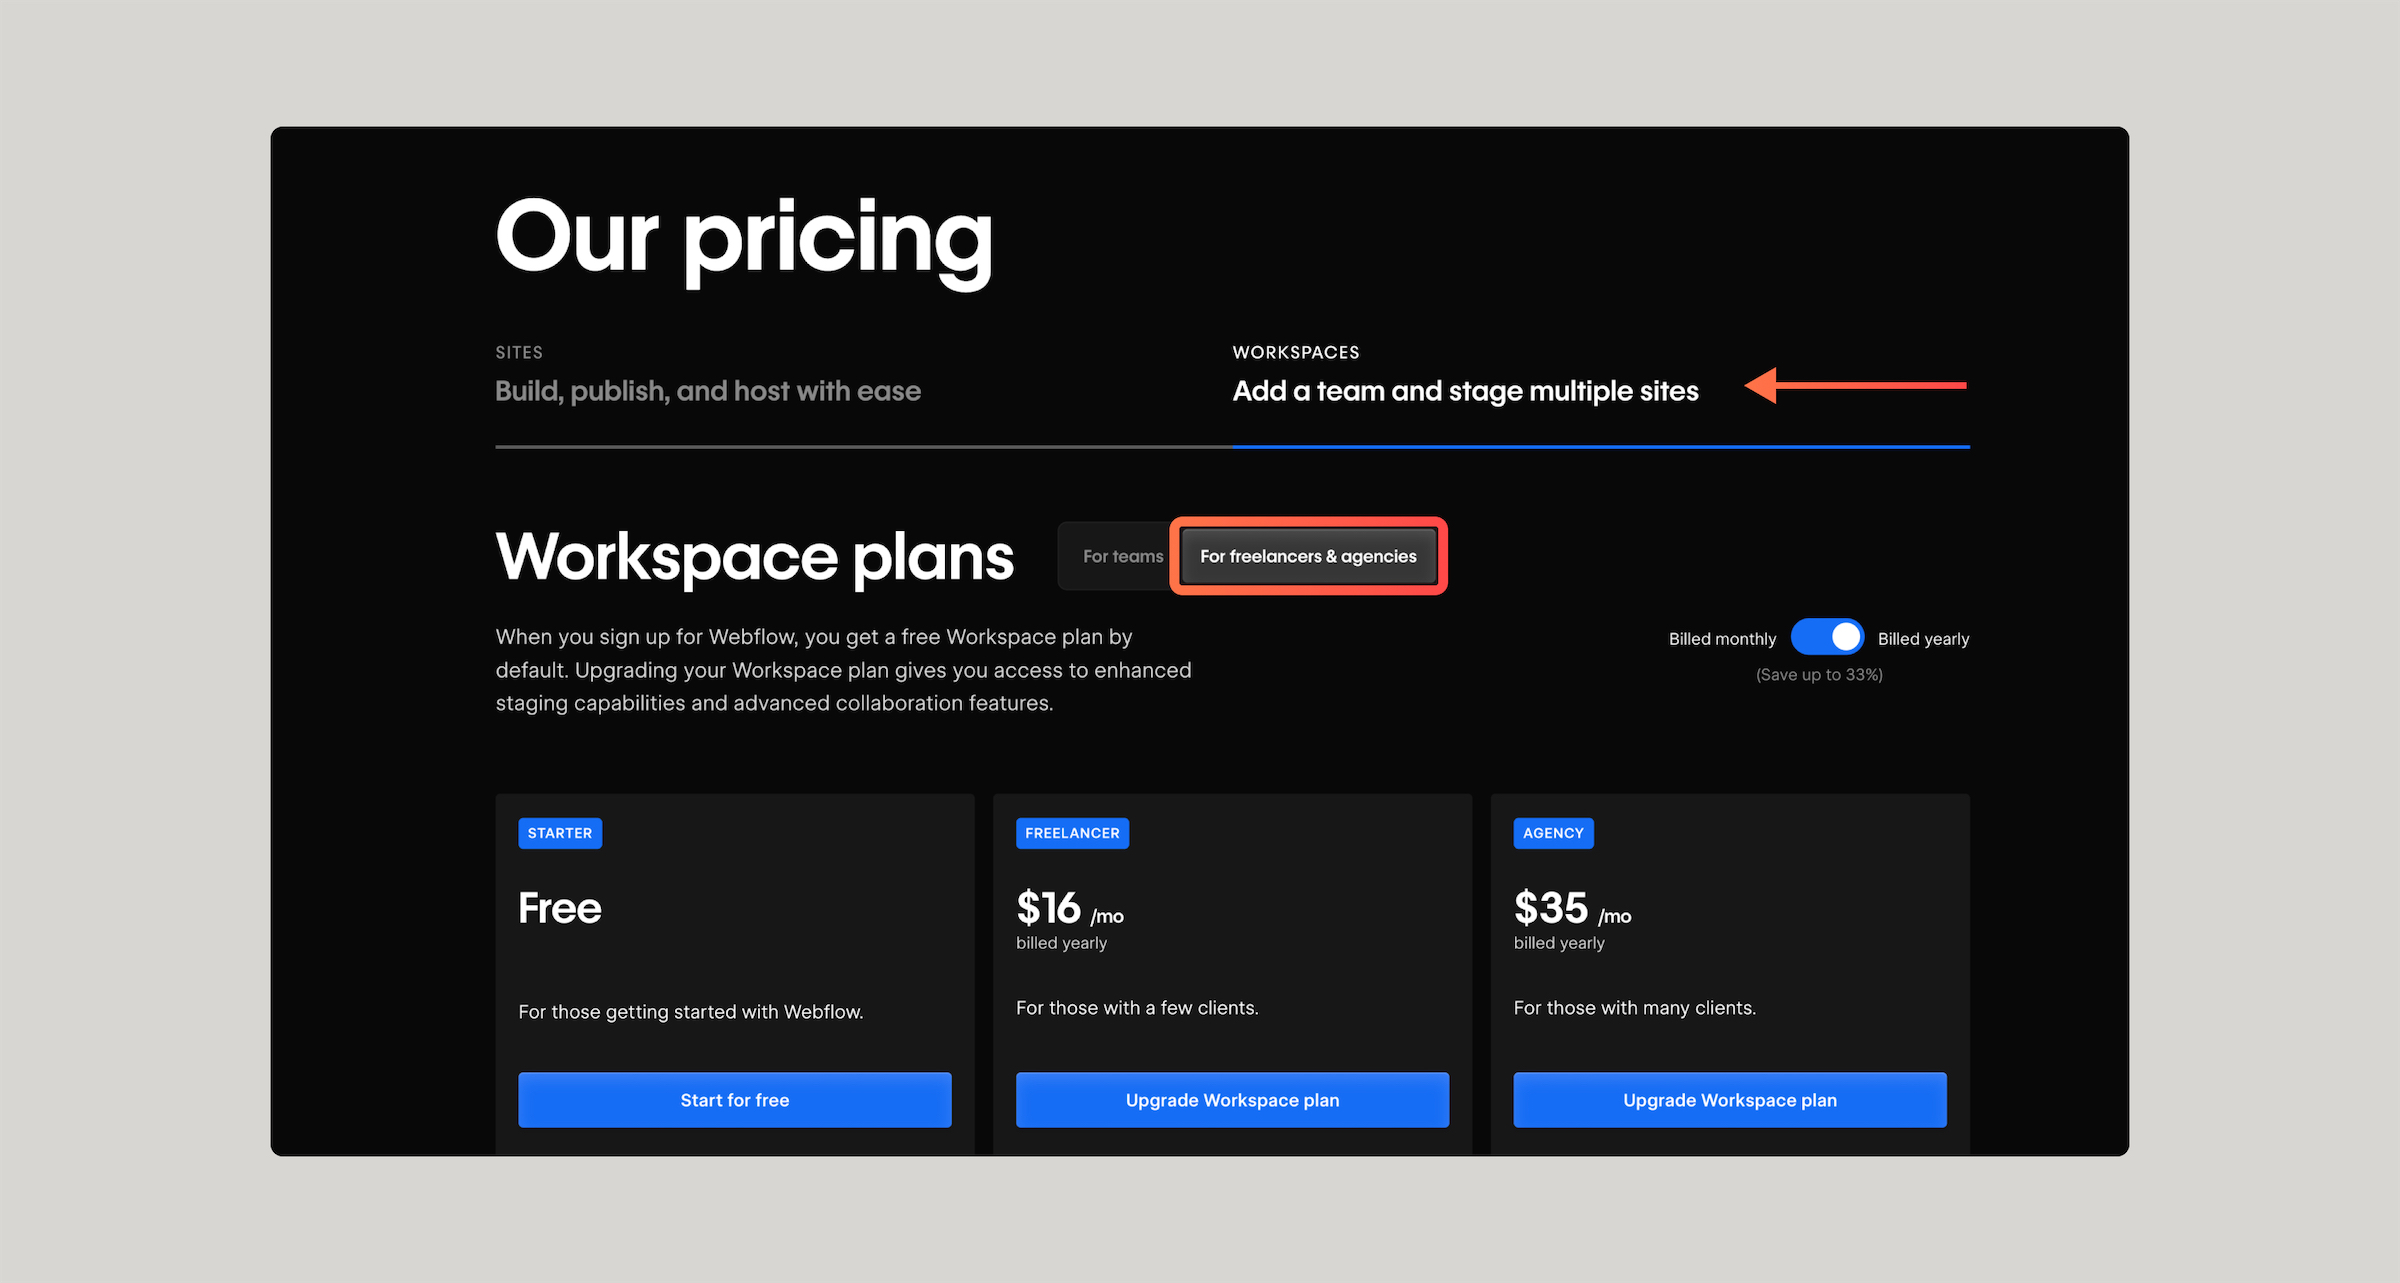Screen dimensions: 2400x1283
Task: Click the AGENCY plan badge
Action: tap(1553, 833)
